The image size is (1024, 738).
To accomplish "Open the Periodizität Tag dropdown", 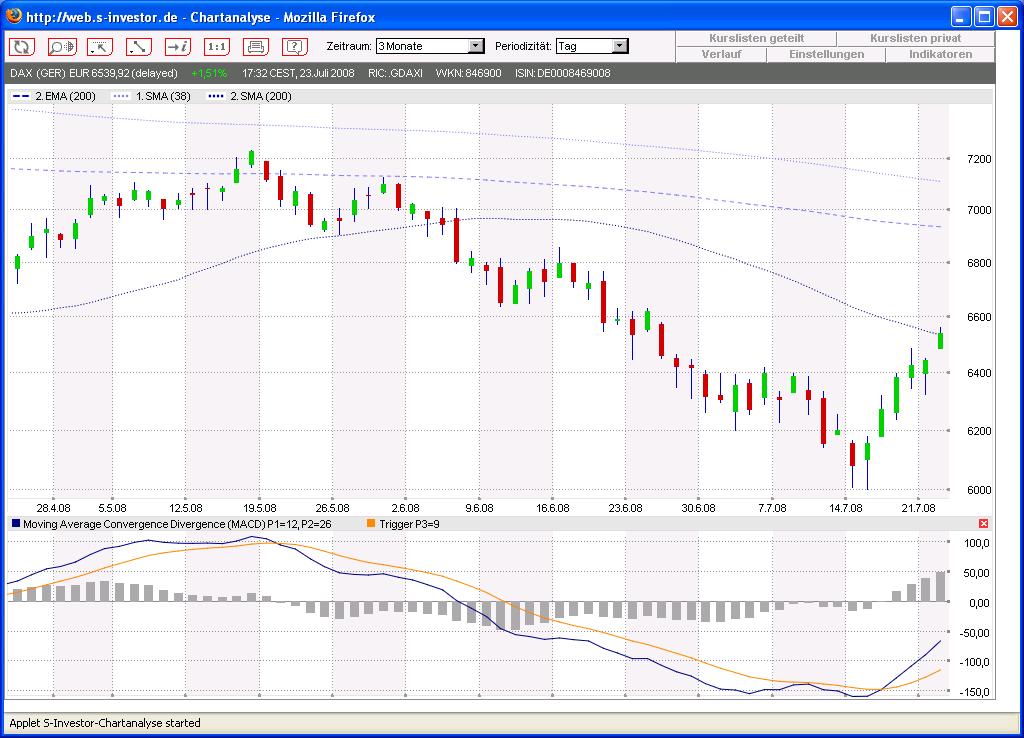I will 592,46.
